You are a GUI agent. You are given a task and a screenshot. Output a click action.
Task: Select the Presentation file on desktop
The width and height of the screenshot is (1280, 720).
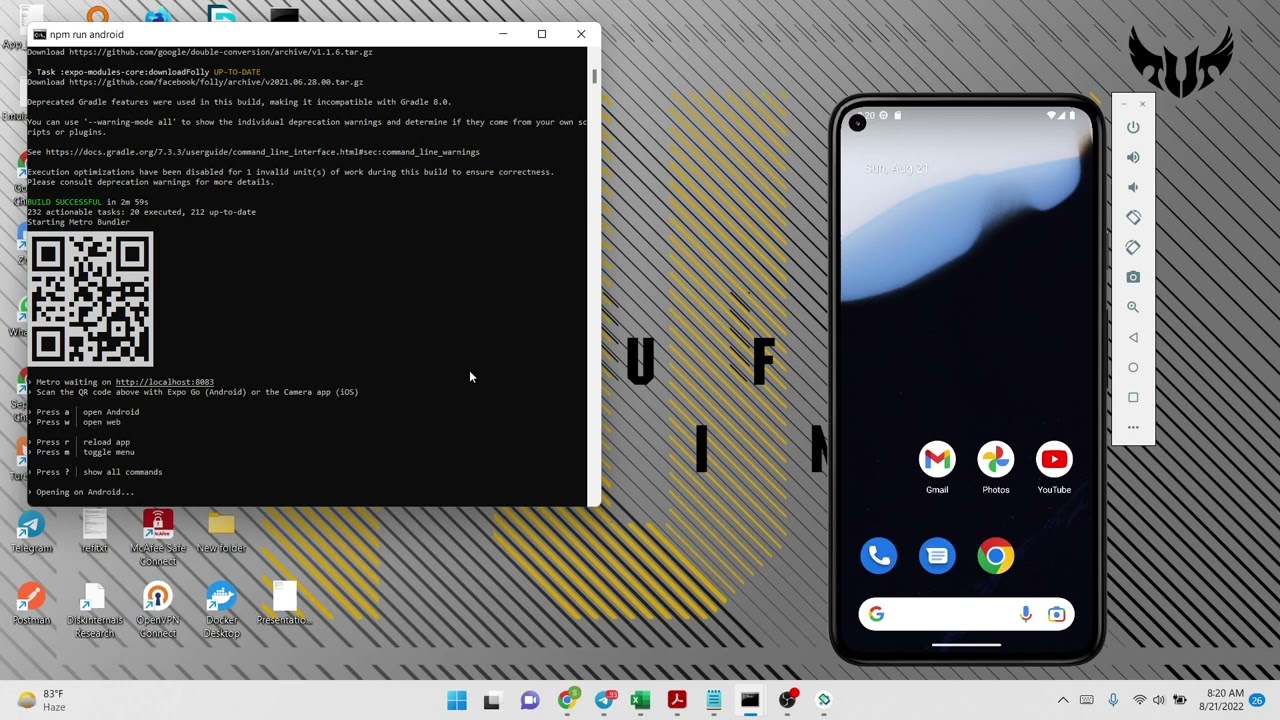pyautogui.click(x=284, y=603)
